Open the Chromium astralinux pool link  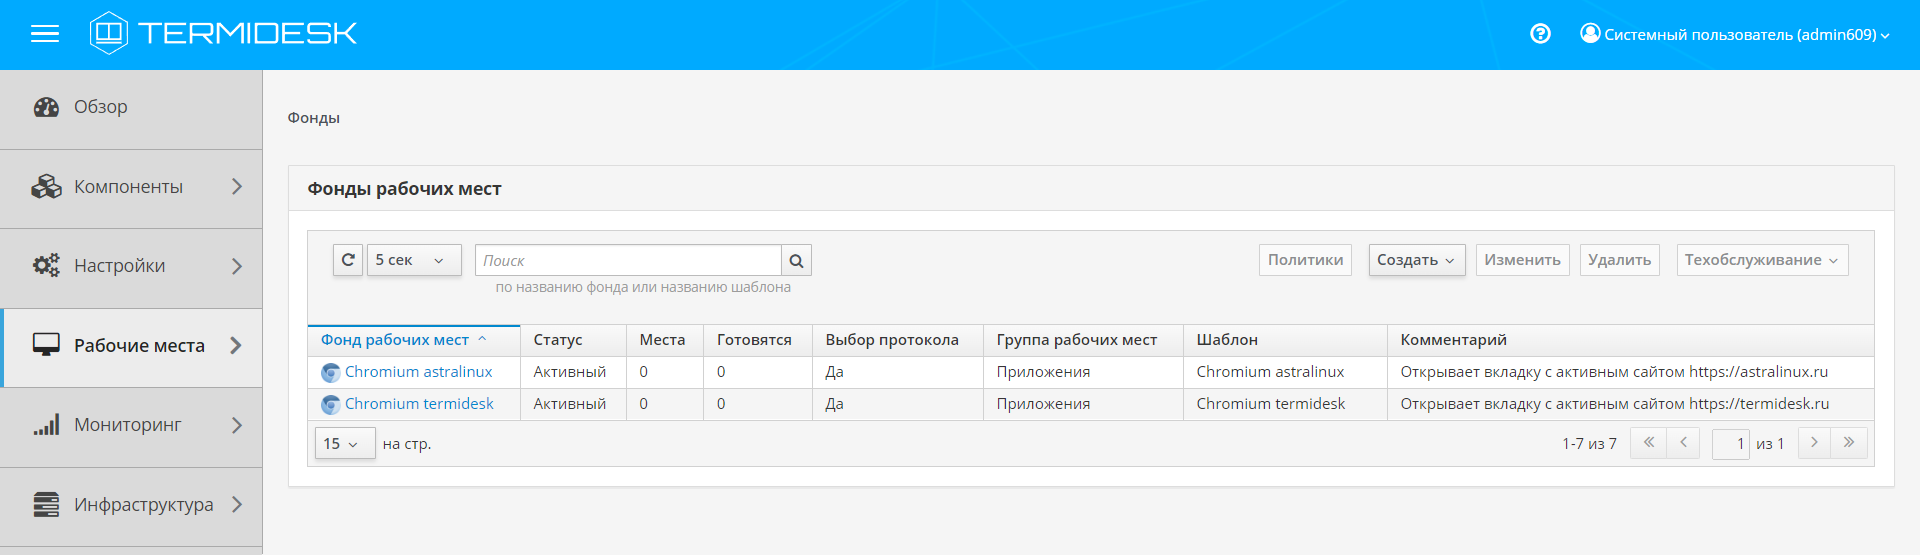(418, 372)
